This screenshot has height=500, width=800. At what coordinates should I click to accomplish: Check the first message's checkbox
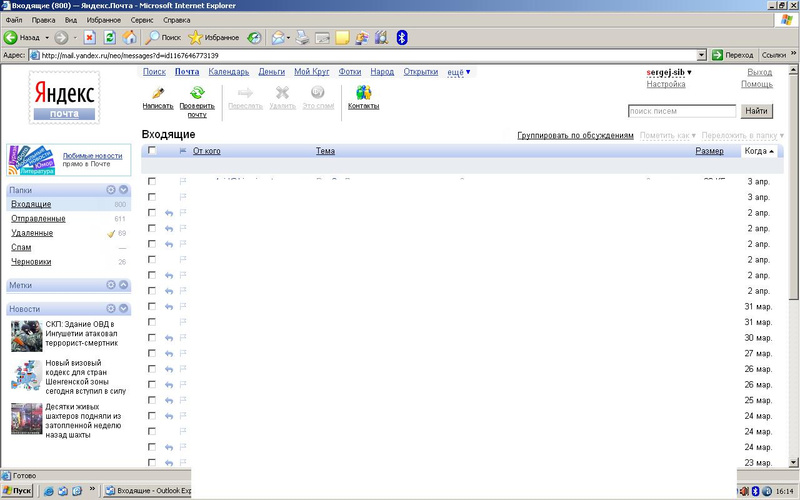click(x=152, y=182)
